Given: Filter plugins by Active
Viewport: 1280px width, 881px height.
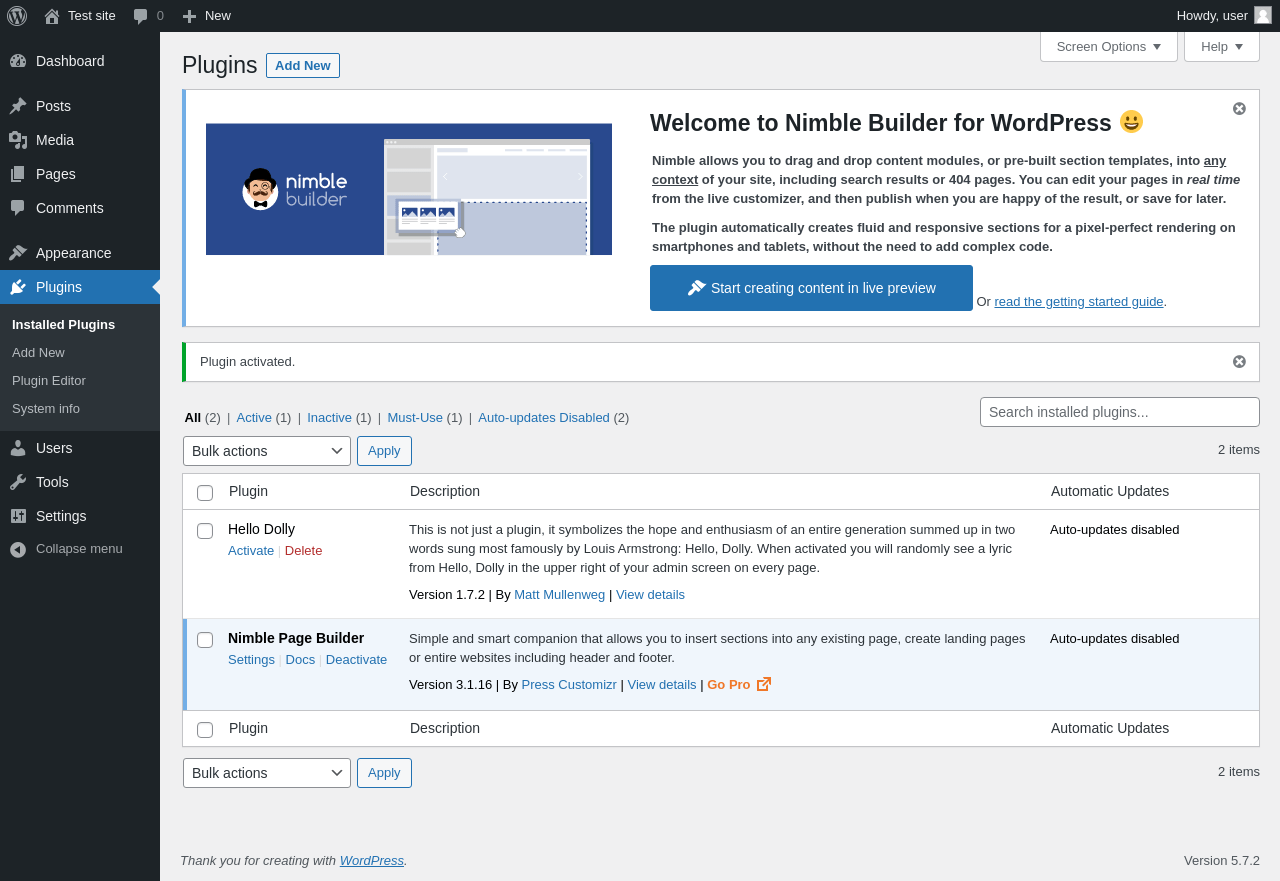Looking at the screenshot, I should point(254,417).
